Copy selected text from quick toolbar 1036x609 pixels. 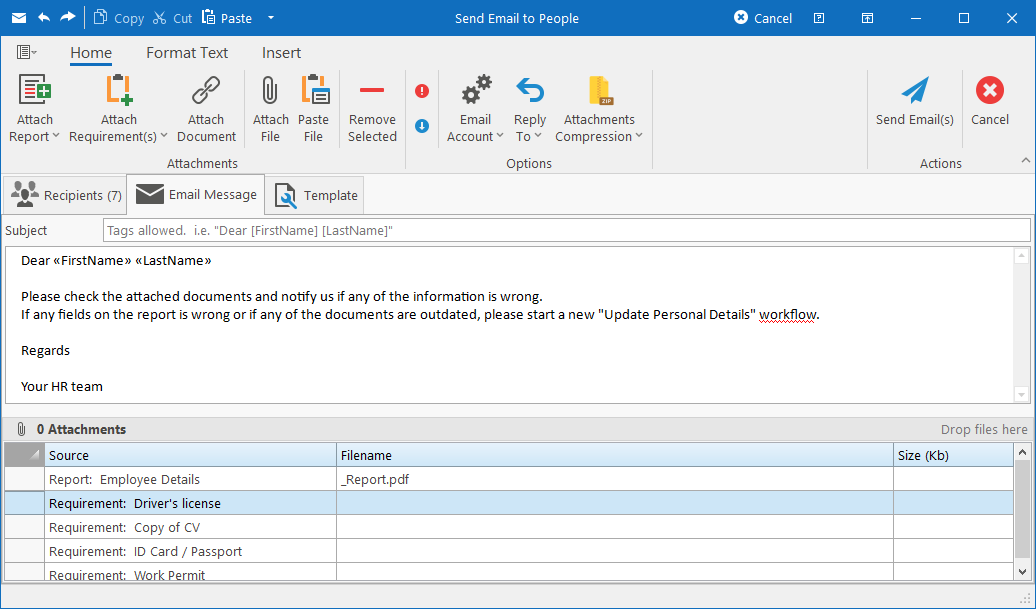point(119,18)
